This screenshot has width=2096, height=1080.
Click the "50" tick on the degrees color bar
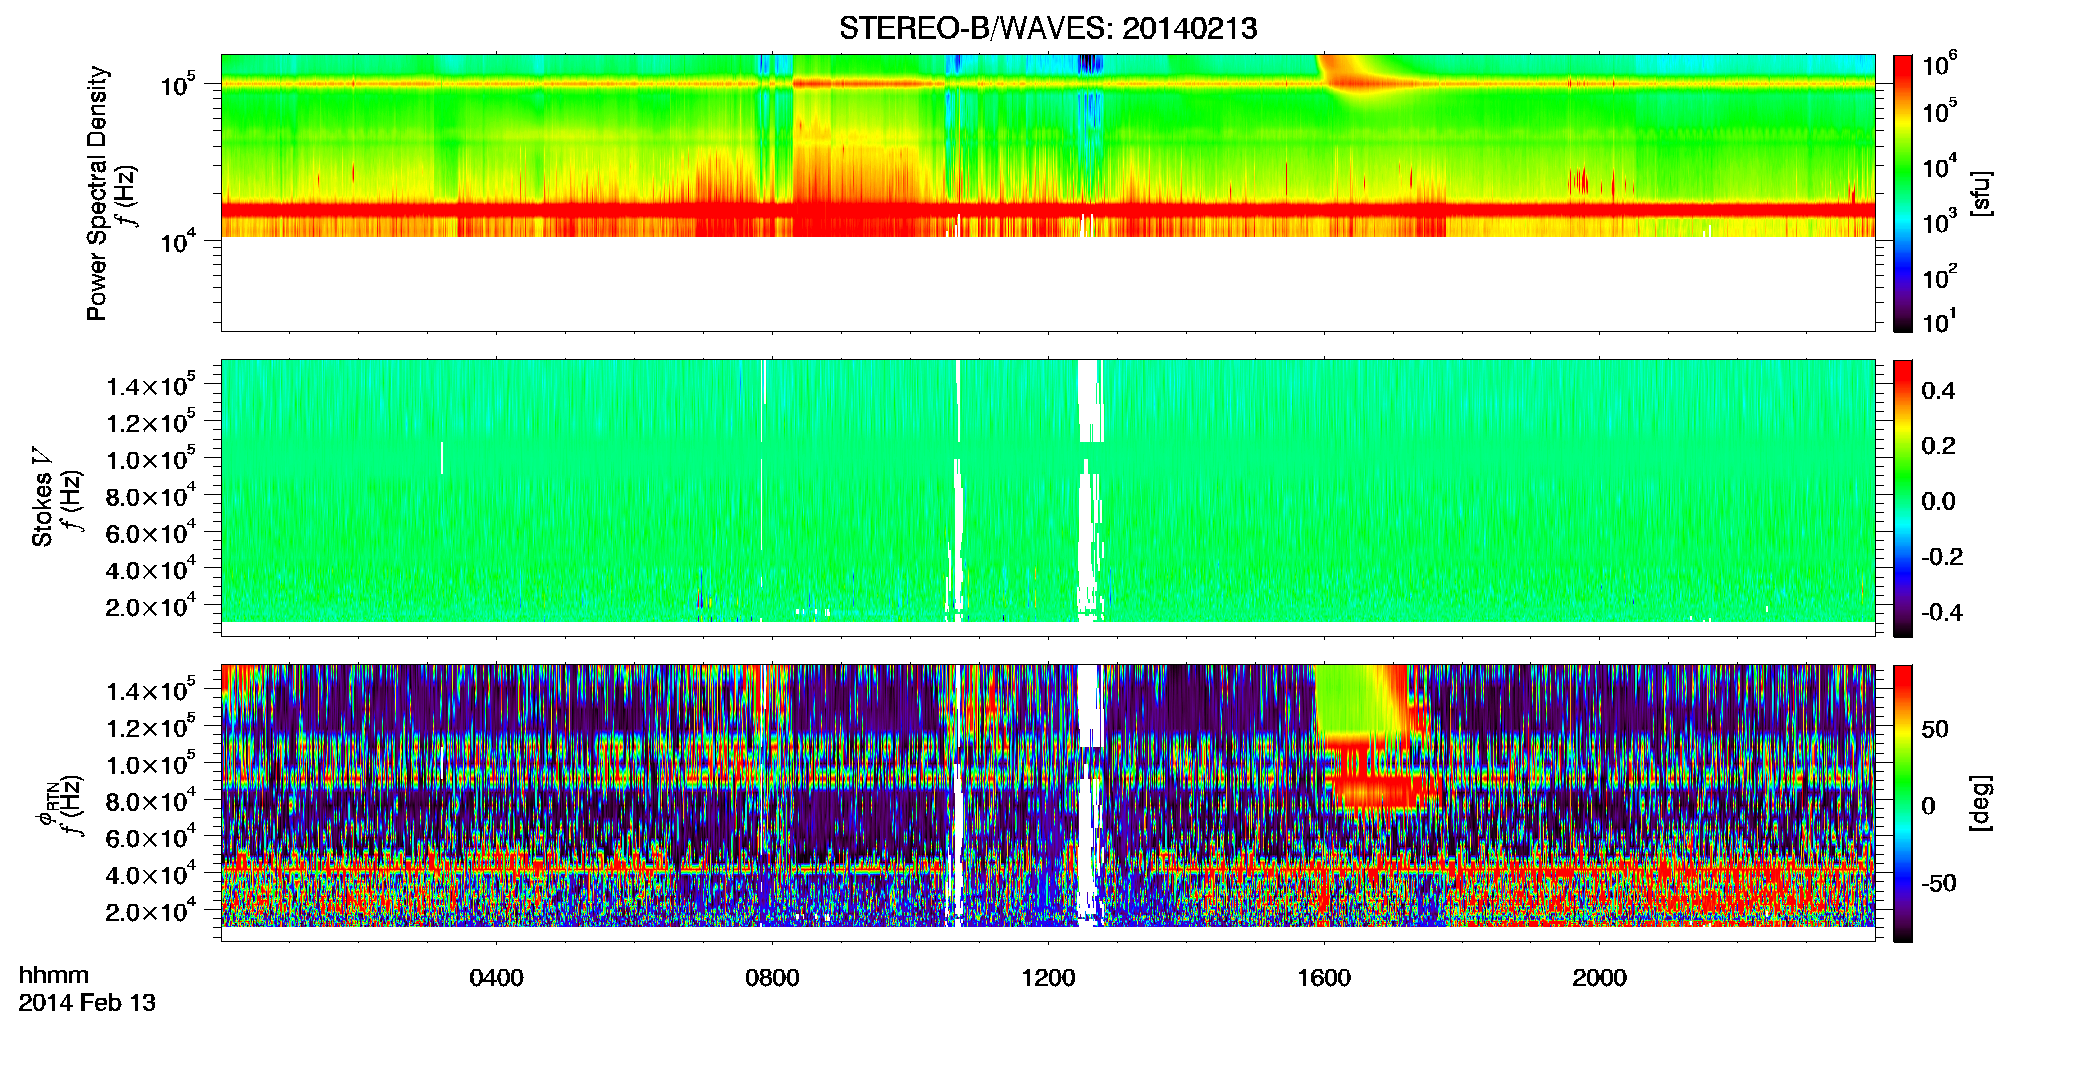click(x=1935, y=729)
